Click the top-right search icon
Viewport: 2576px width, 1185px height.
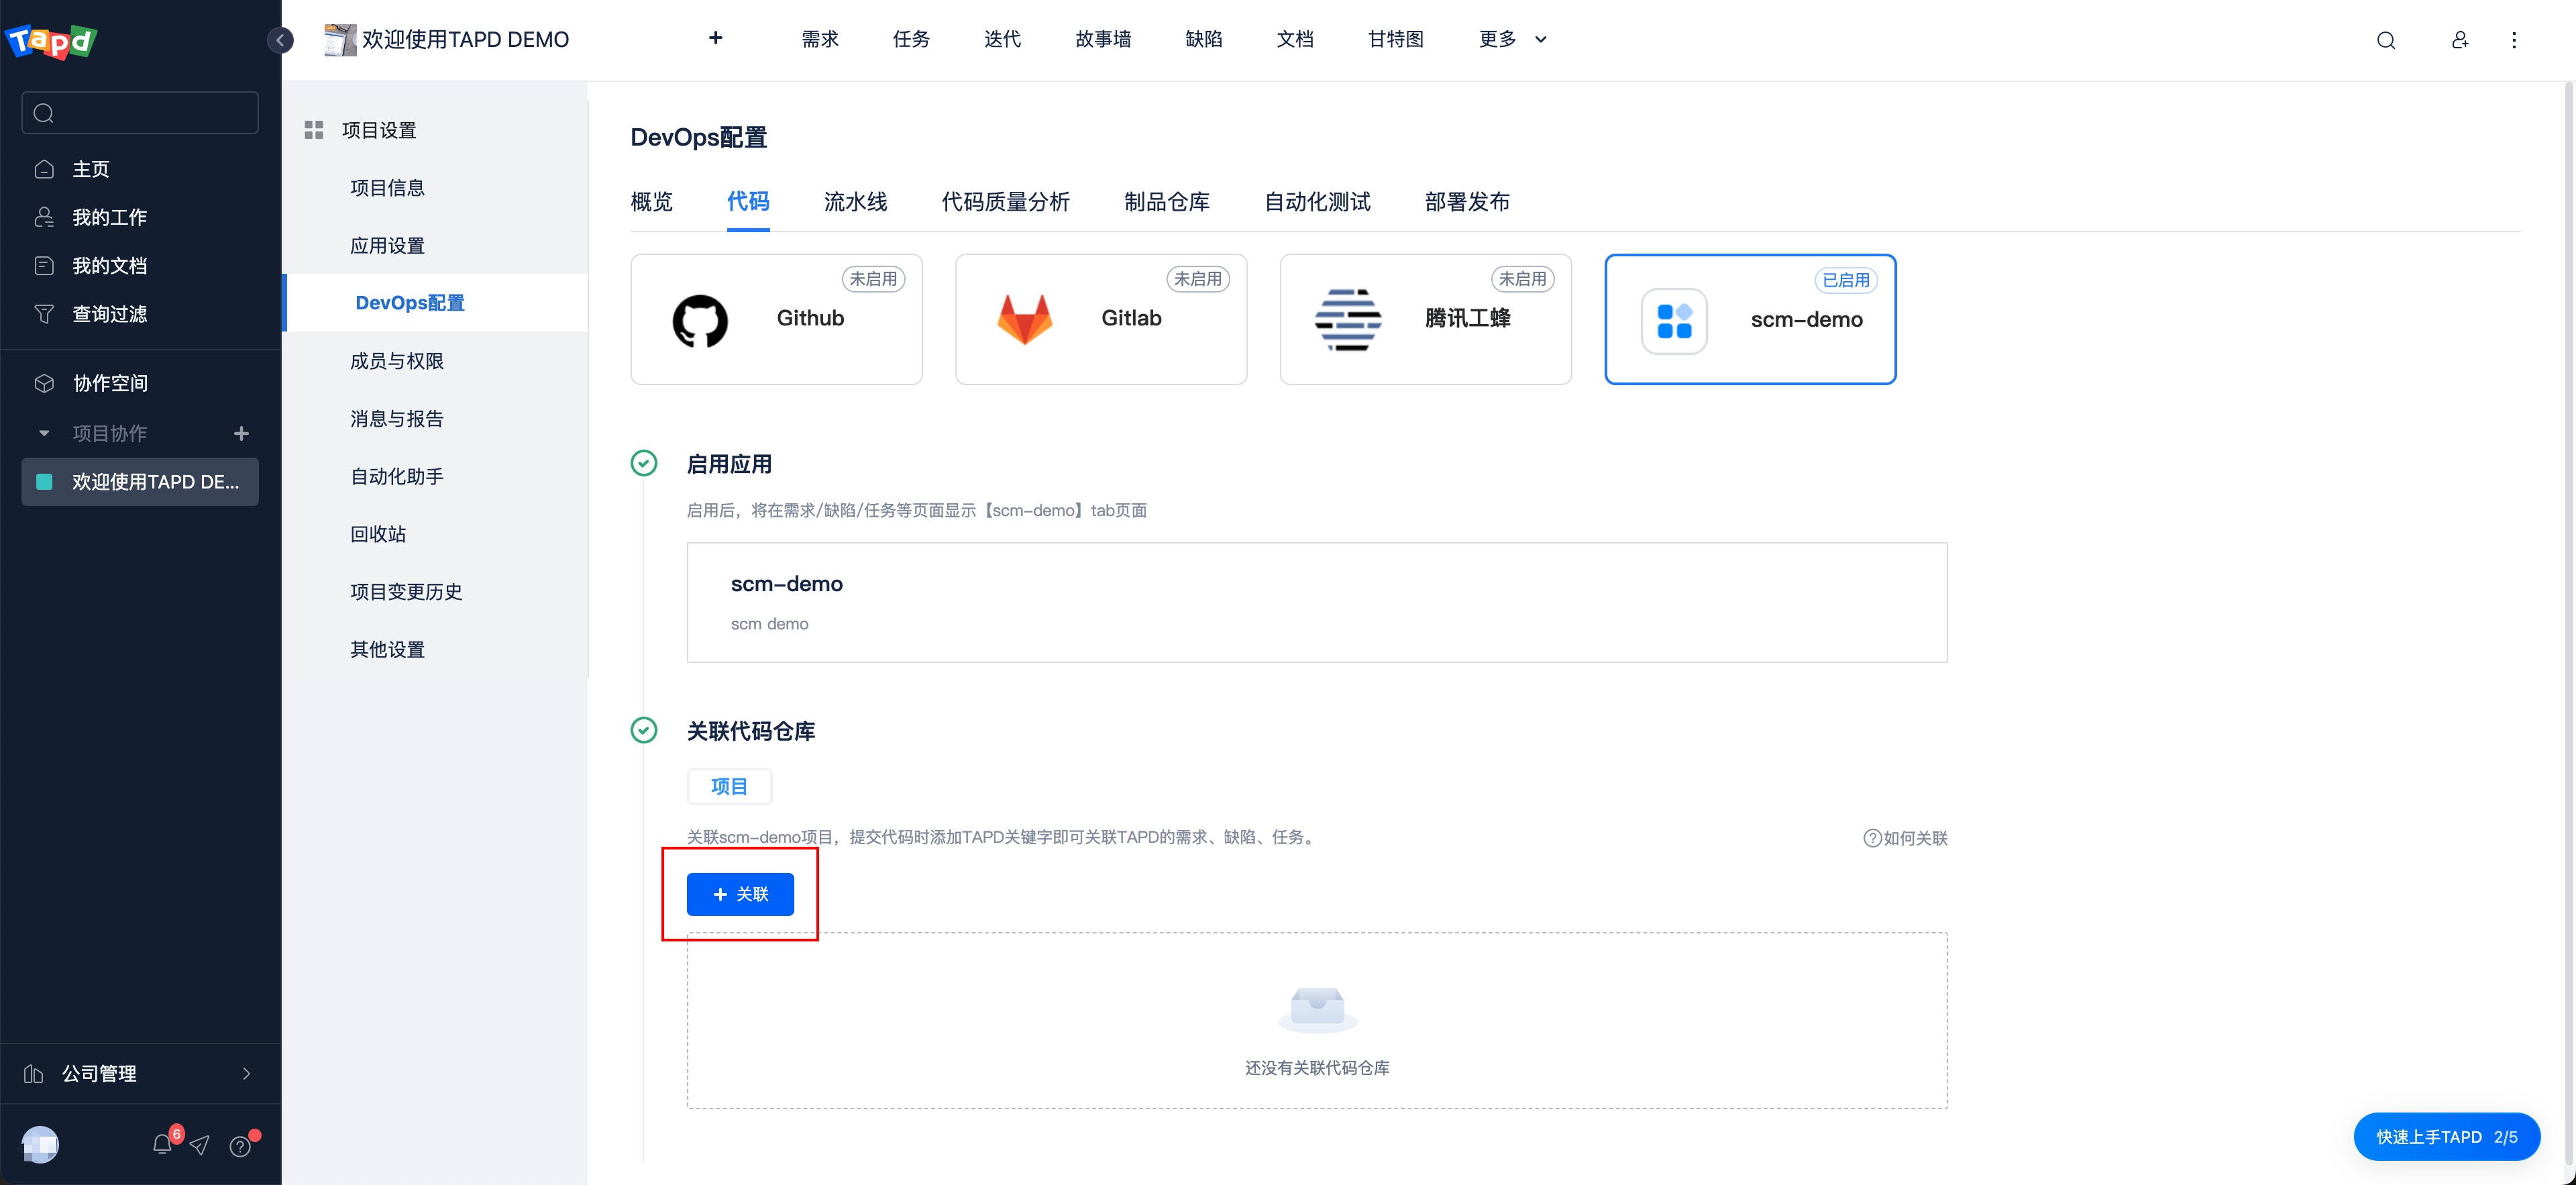pyautogui.click(x=2386, y=40)
